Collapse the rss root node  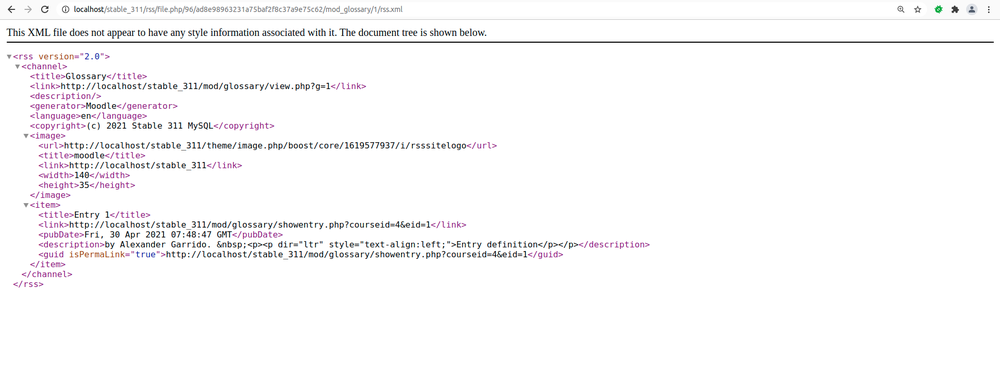pyautogui.click(x=9, y=57)
